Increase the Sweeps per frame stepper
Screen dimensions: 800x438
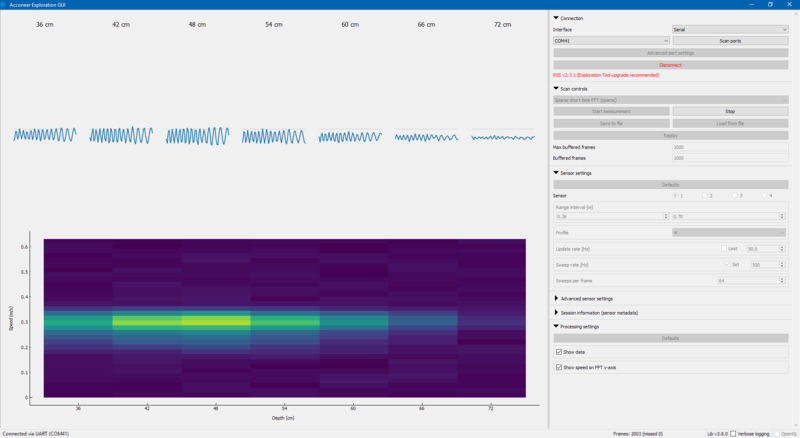click(x=782, y=279)
